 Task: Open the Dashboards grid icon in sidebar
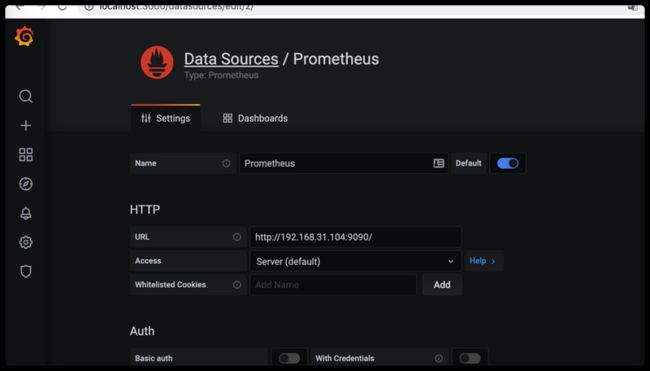click(26, 155)
